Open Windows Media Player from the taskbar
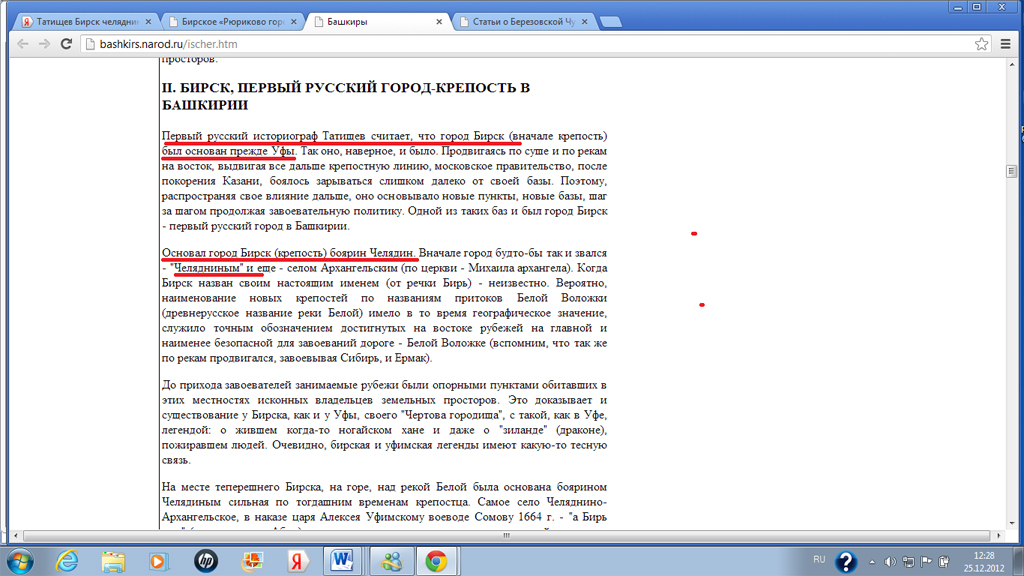Viewport: 1024px width, 576px height. click(158, 561)
